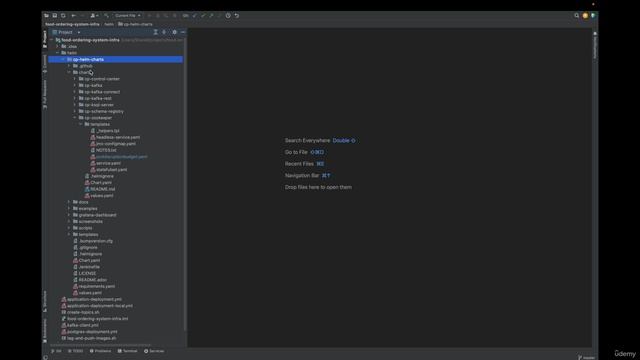Select the cp-schema-registry folder
The image size is (640, 360).
tap(104, 111)
